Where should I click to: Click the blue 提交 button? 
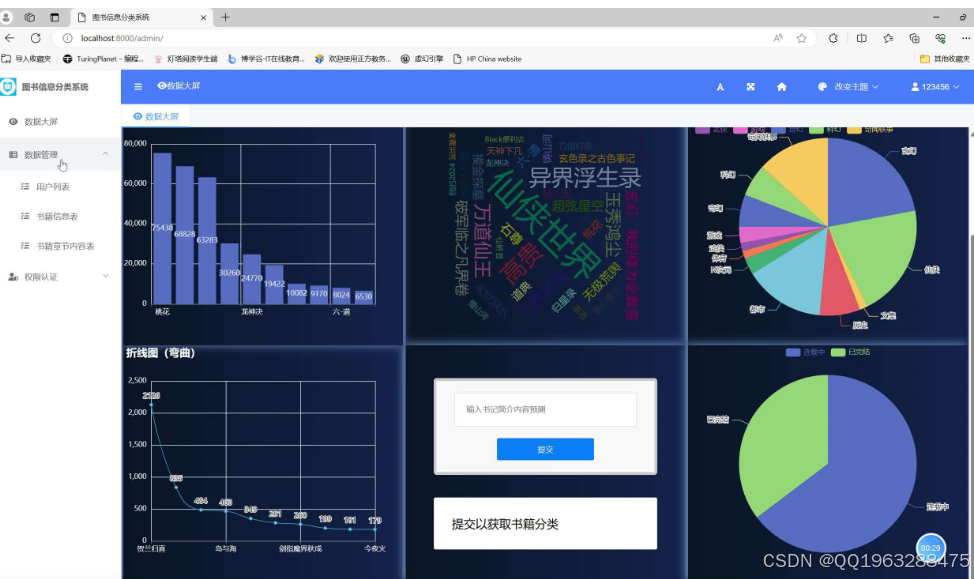545,449
